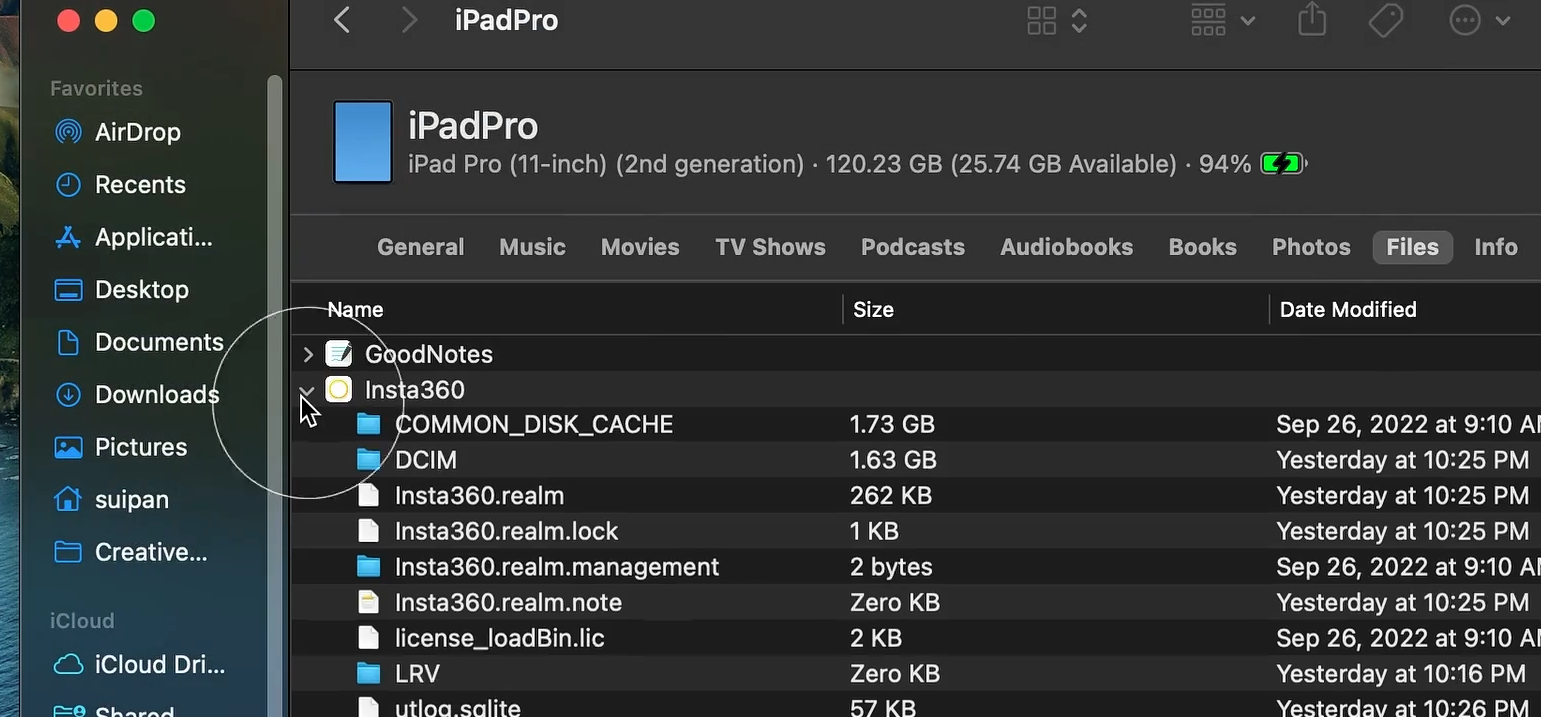Image resolution: width=1541 pixels, height=717 pixels.
Task: Select the Insta360.realm.lock file name
Action: click(506, 531)
